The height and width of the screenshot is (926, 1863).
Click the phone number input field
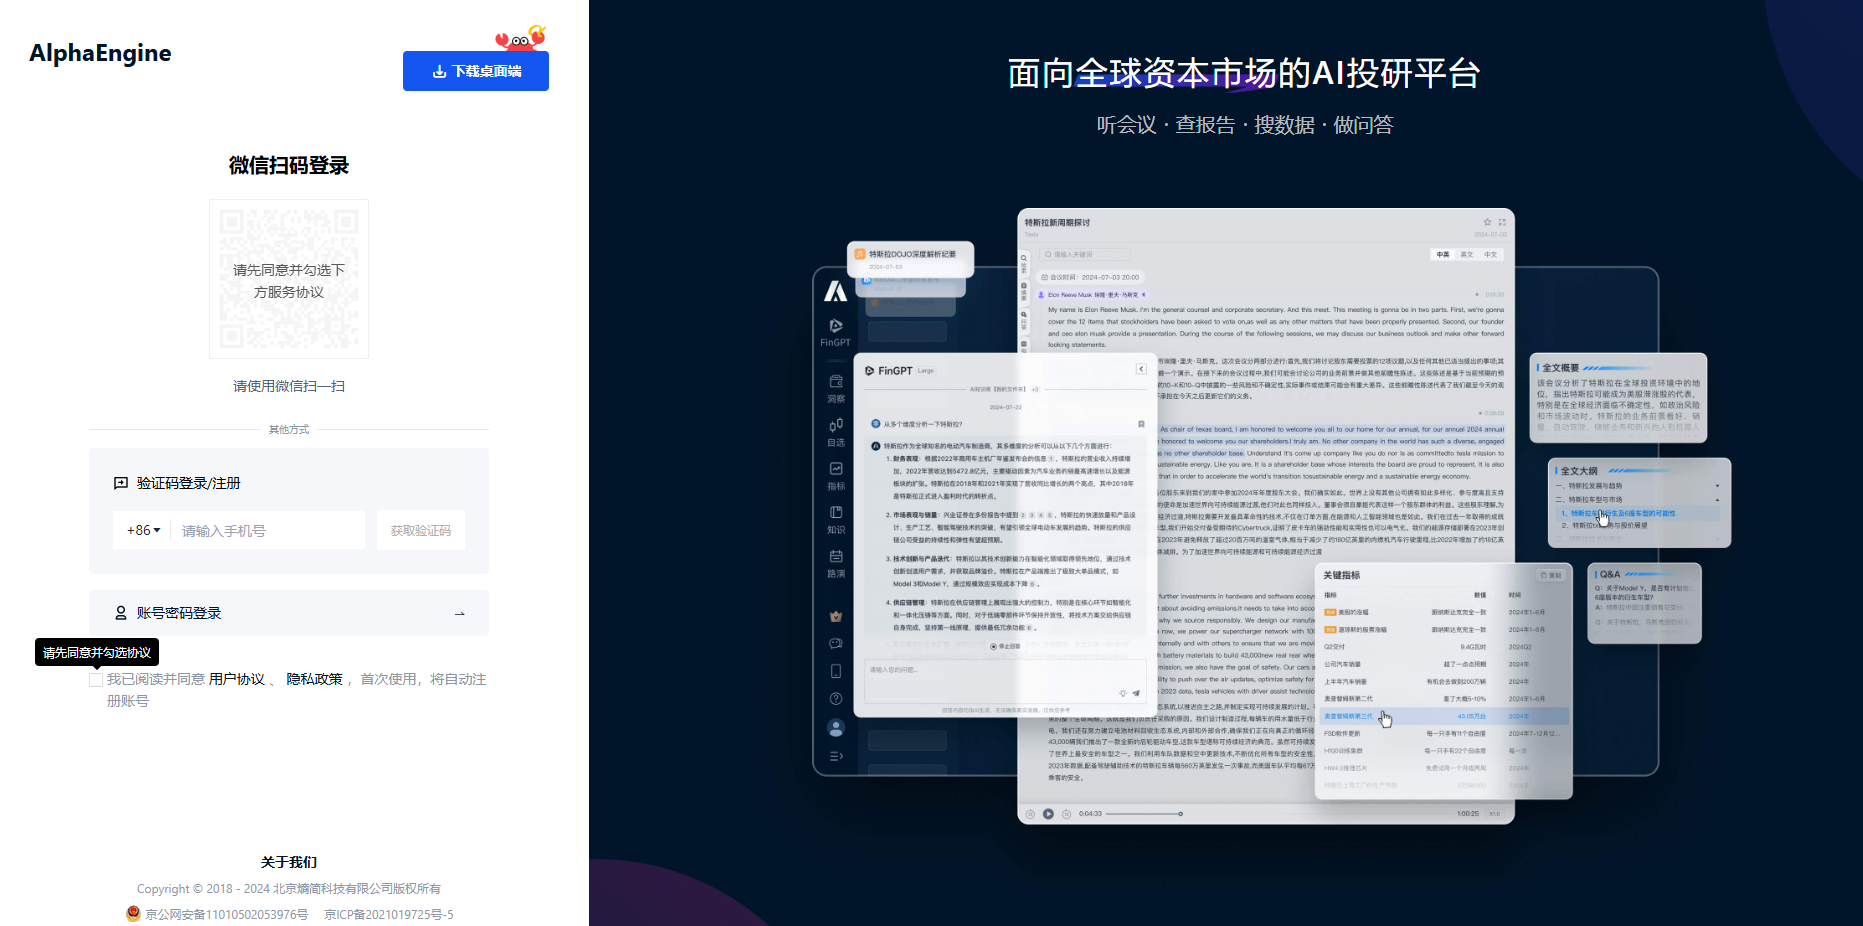click(x=268, y=531)
